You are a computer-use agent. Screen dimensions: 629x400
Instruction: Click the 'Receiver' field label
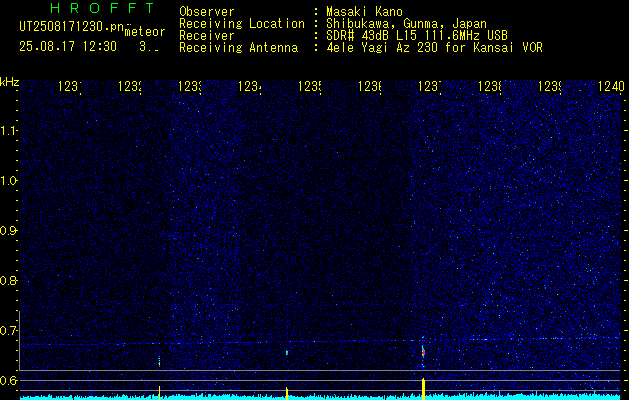tap(207, 36)
